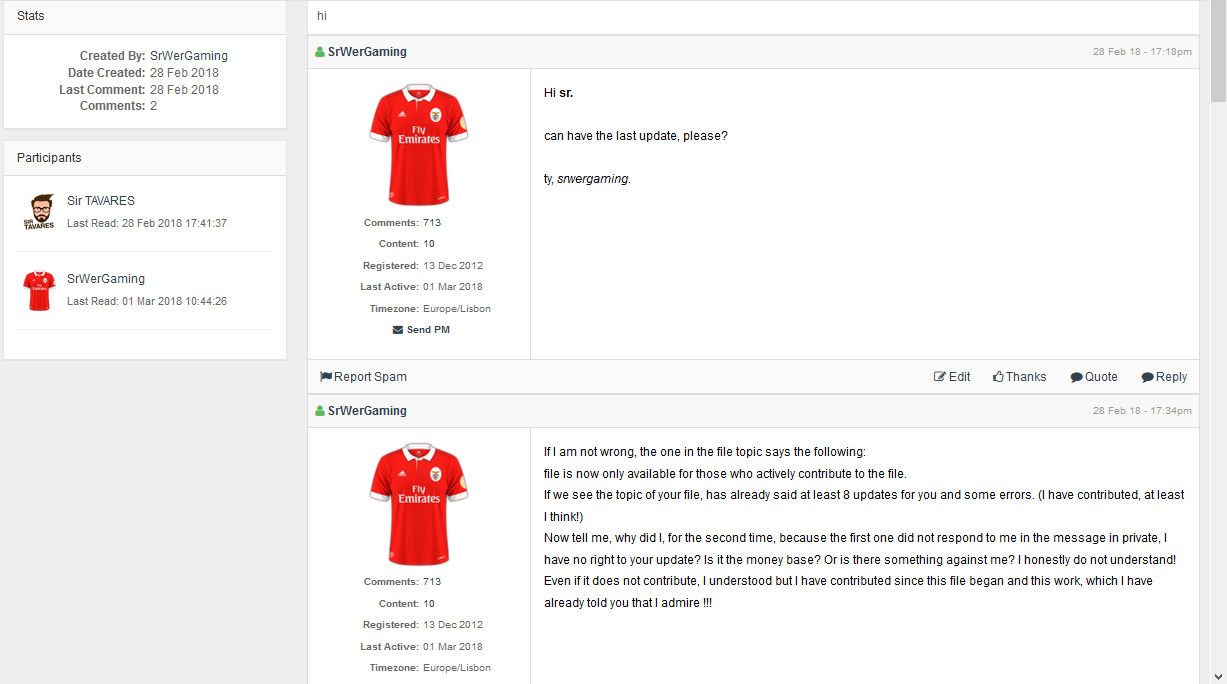
Task: Click Send PM in first post
Action: [x=428, y=330]
